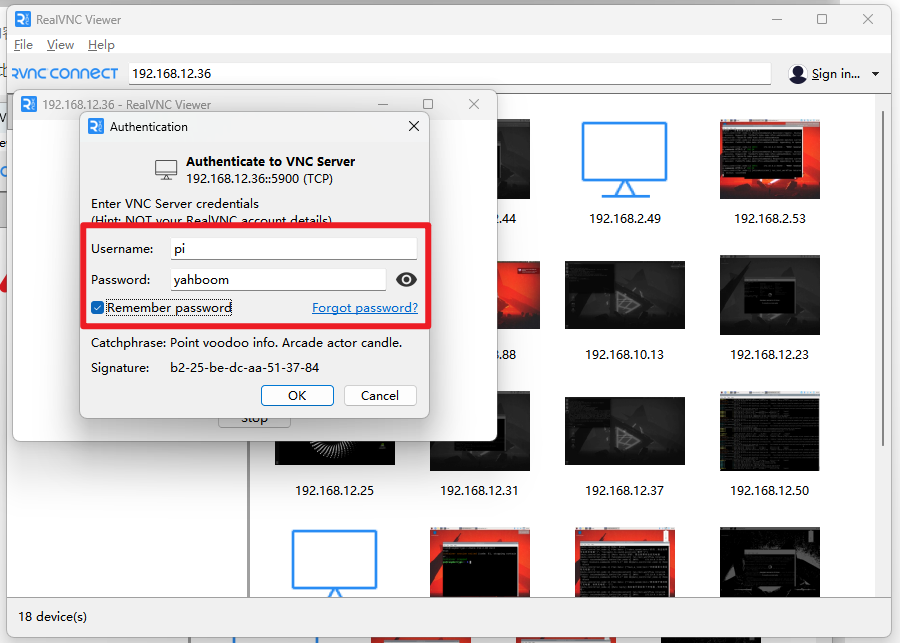
Task: Expand the Sign in dropdown arrow
Action: (875, 74)
